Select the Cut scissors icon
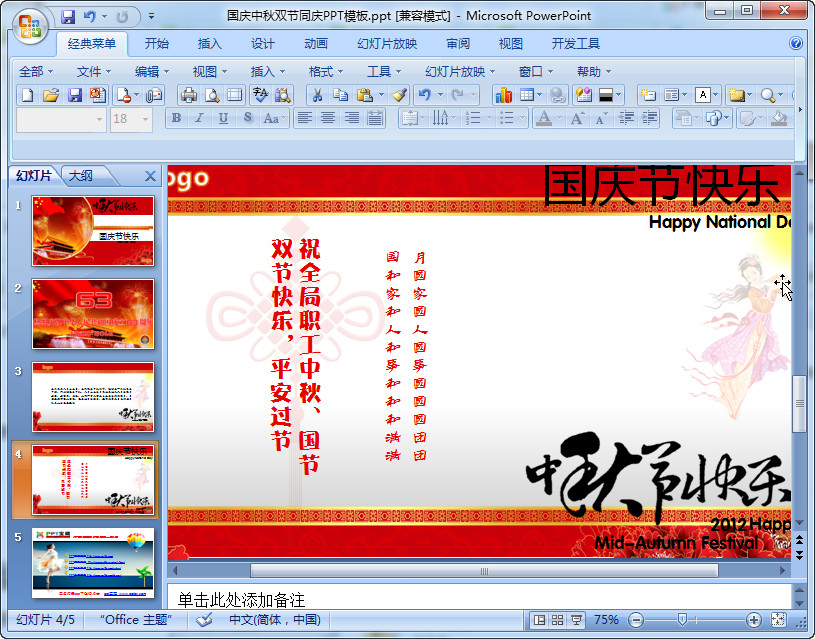The image size is (815, 639). (316, 95)
